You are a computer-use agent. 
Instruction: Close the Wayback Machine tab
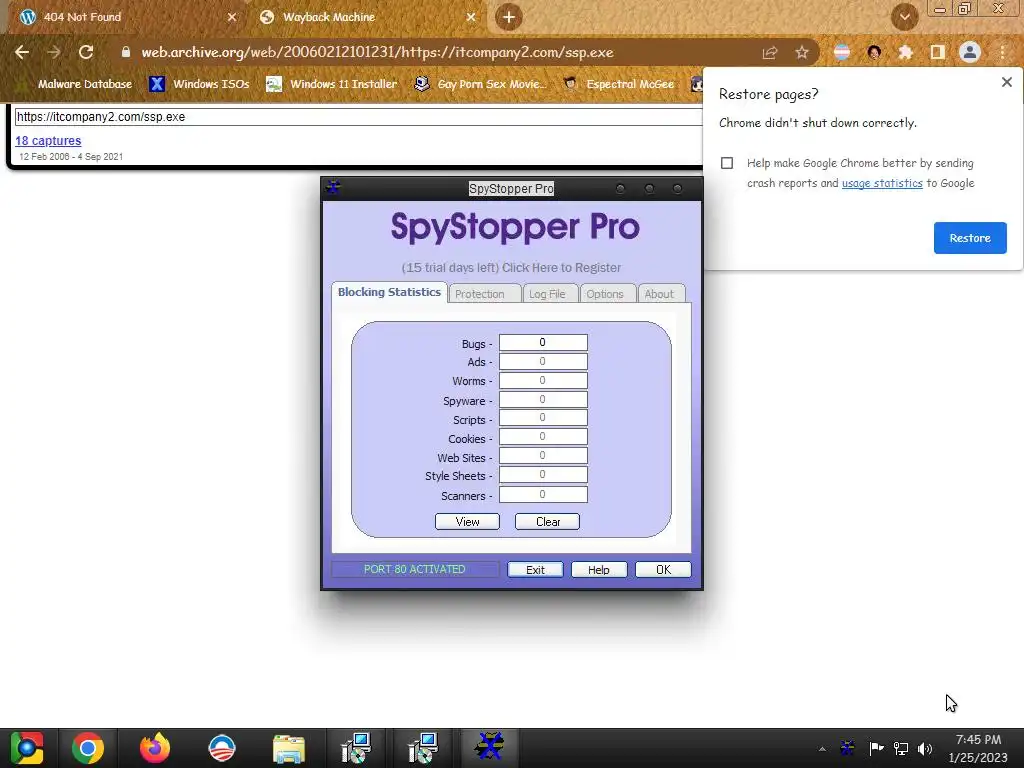click(471, 17)
